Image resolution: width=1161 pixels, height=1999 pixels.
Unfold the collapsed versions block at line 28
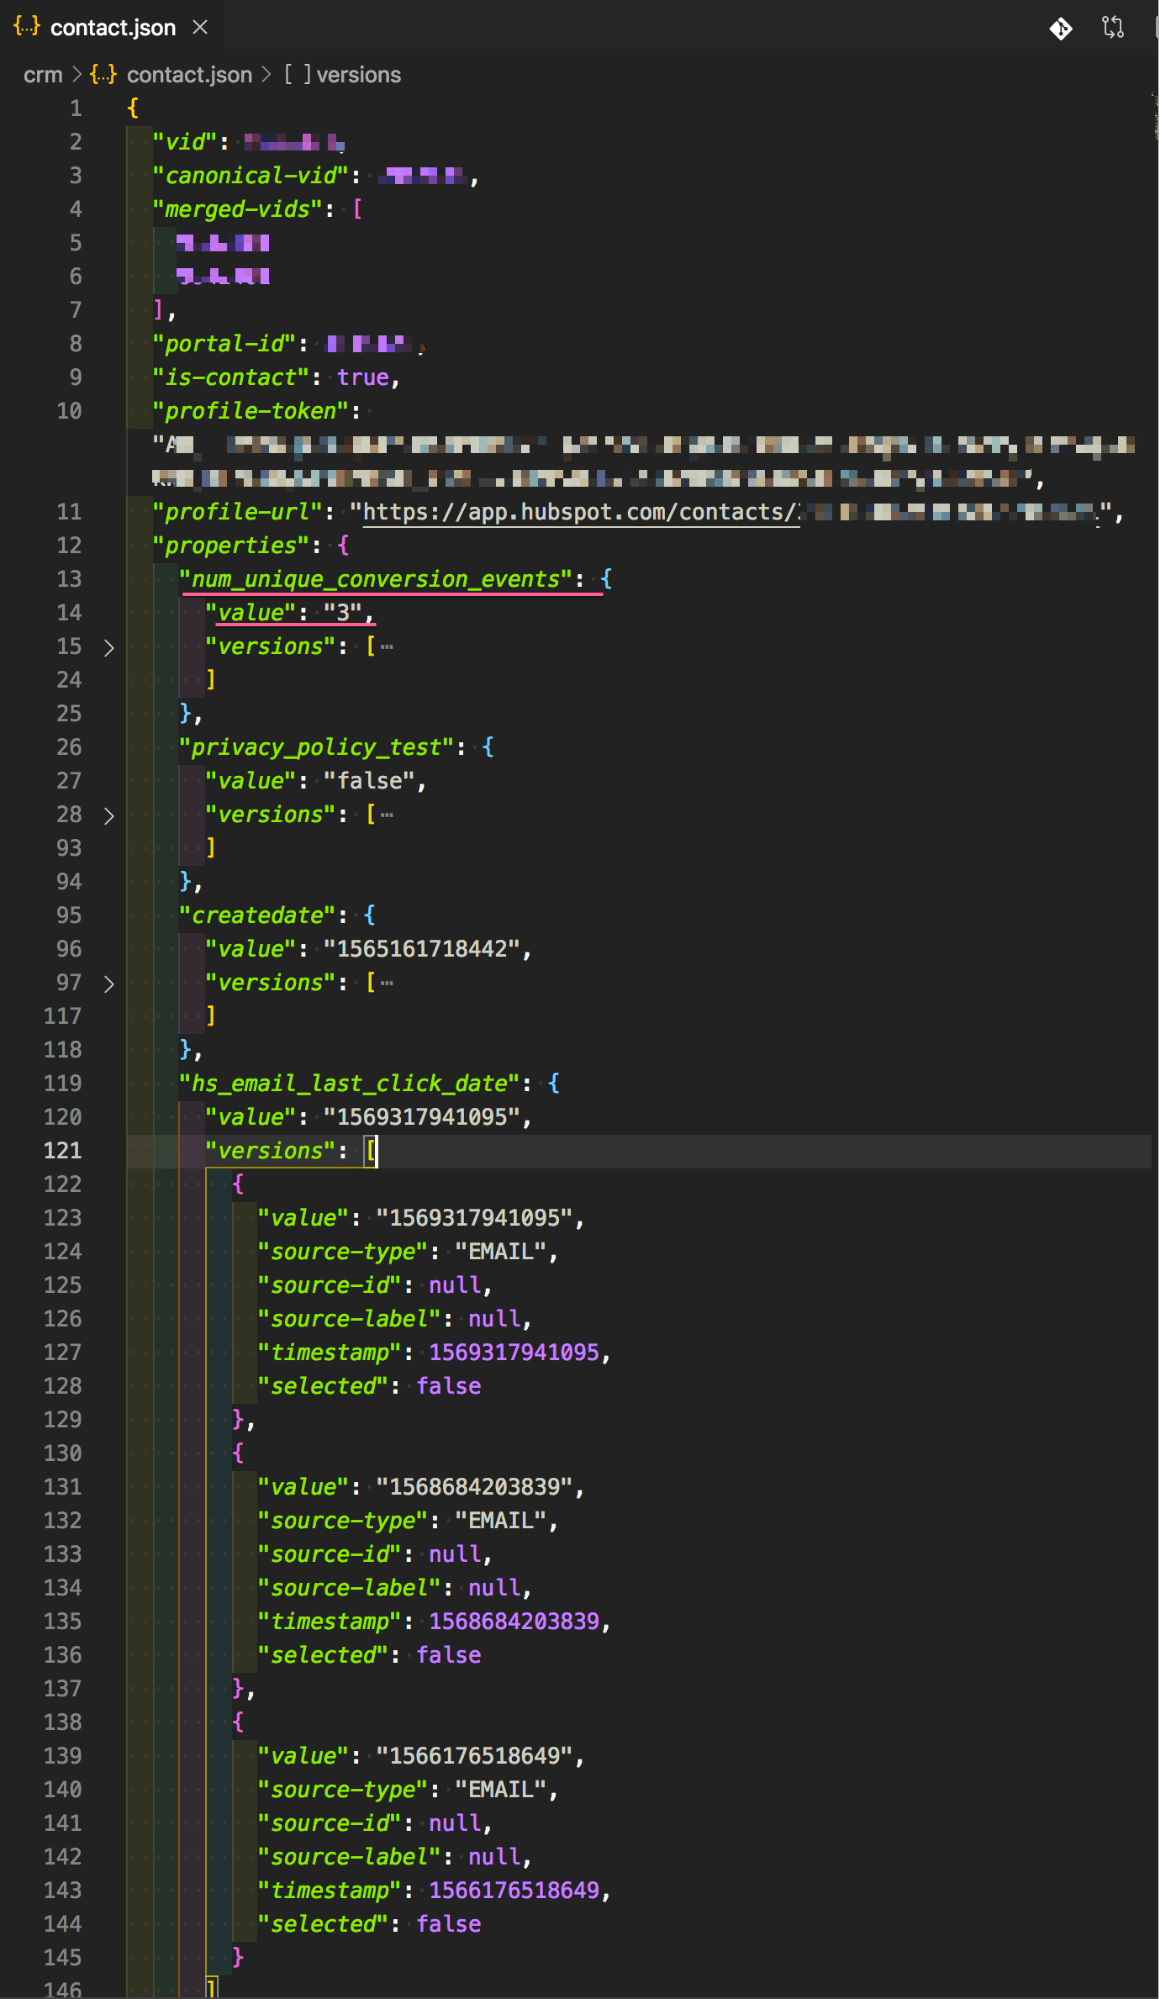[x=109, y=816]
